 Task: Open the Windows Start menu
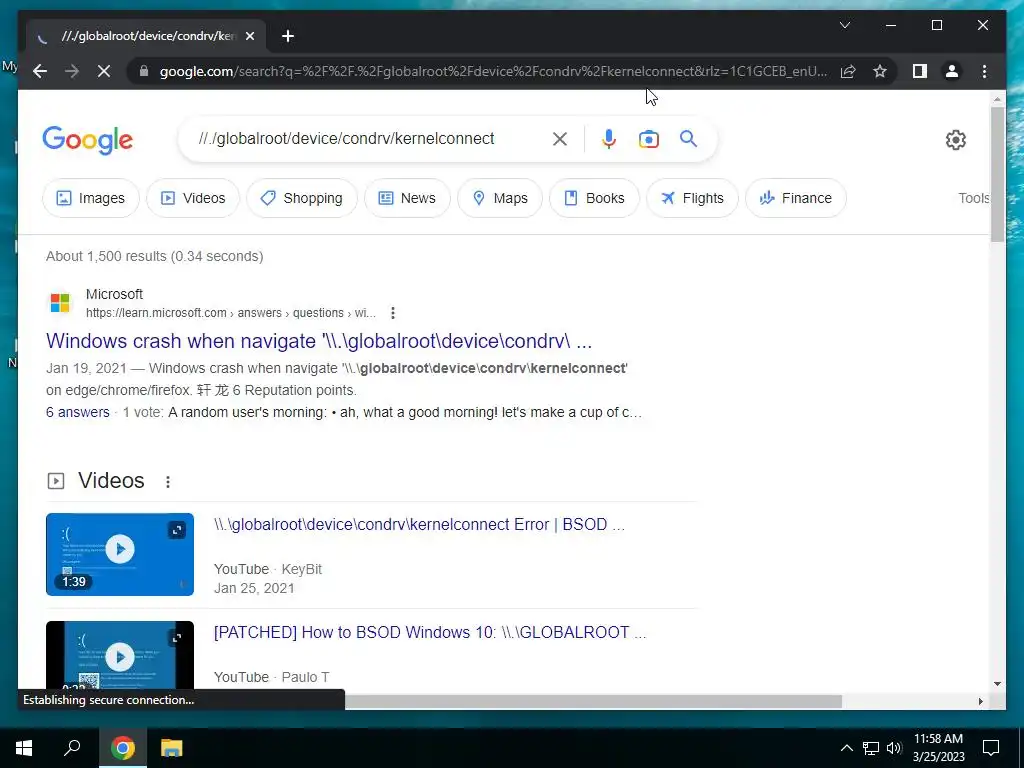pyautogui.click(x=24, y=748)
